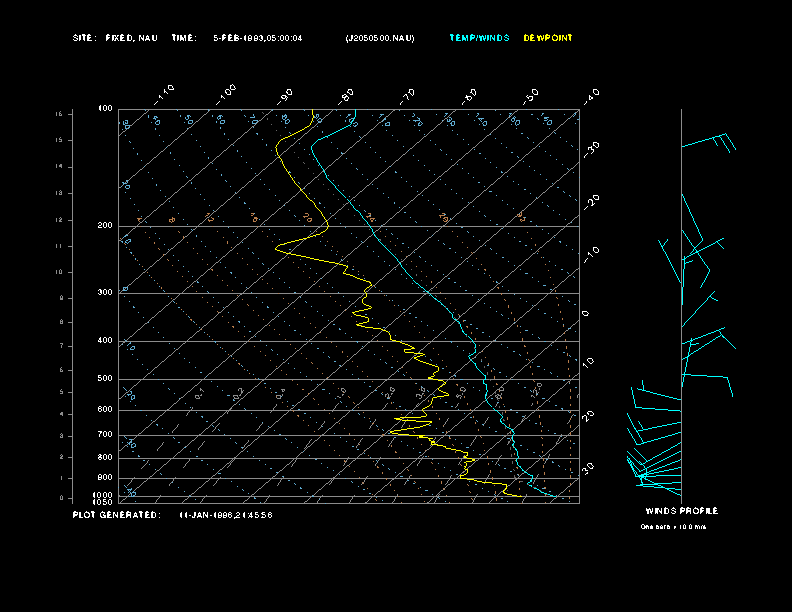This screenshot has height=612, width=792.
Task: Click the PLOT GENERATED label at bottom
Action: click(116, 515)
